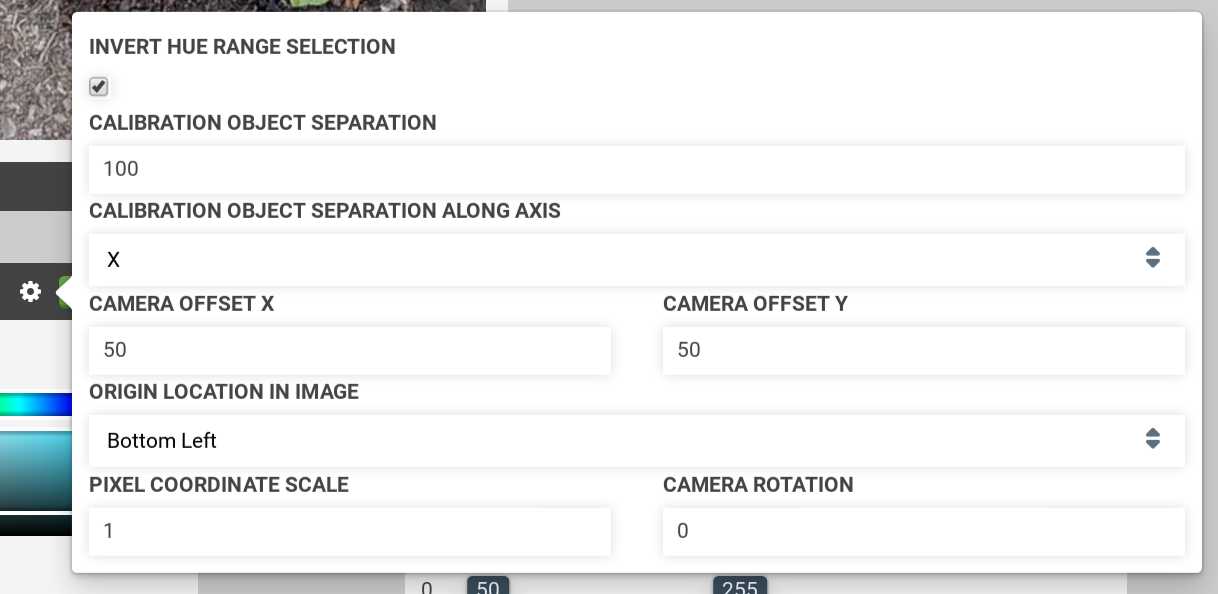Viewport: 1218px width, 594px height.
Task: Click the Pixel Coordinate Scale field
Action: [x=349, y=531]
